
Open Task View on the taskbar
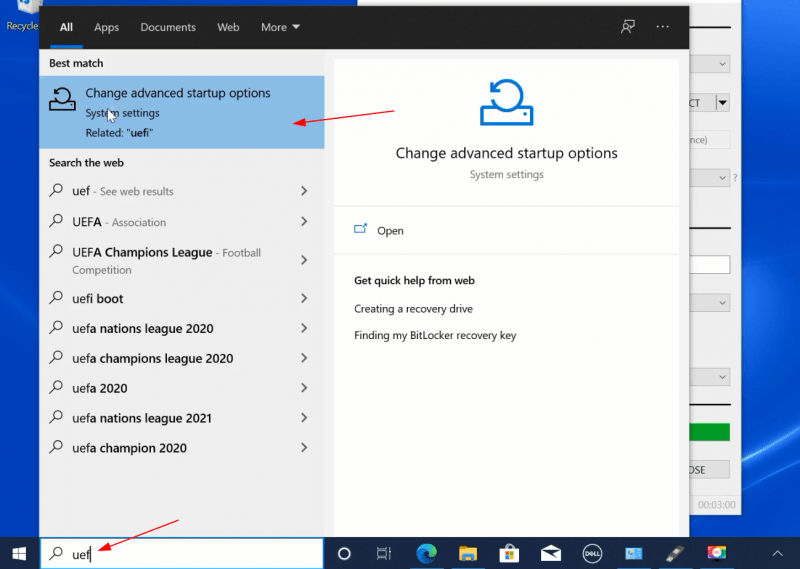[x=383, y=553]
